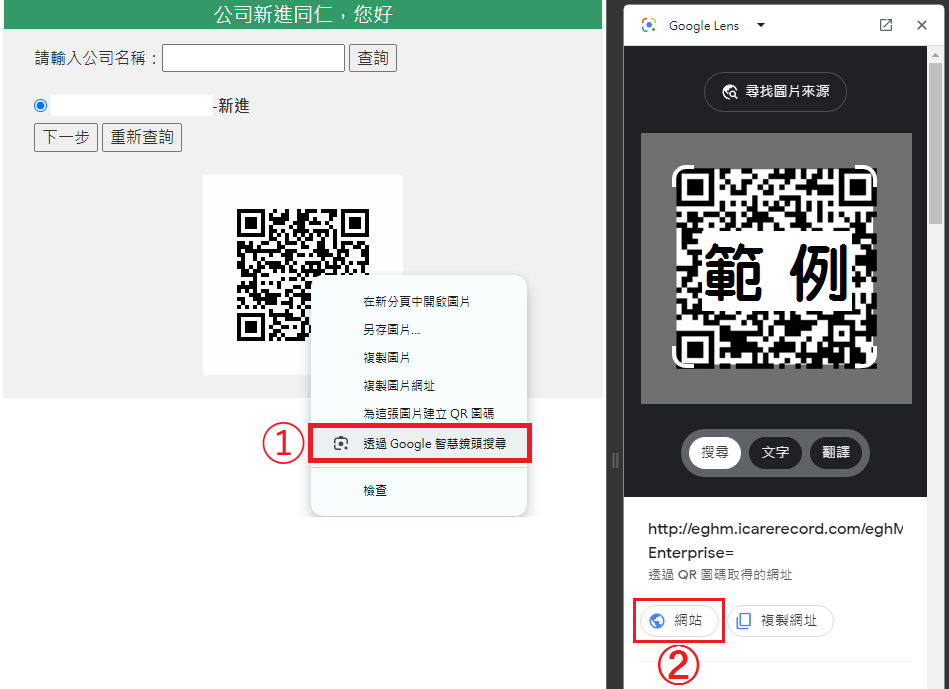The height and width of the screenshot is (689, 949).
Task: Click 複製網址 button
Action: tap(780, 621)
